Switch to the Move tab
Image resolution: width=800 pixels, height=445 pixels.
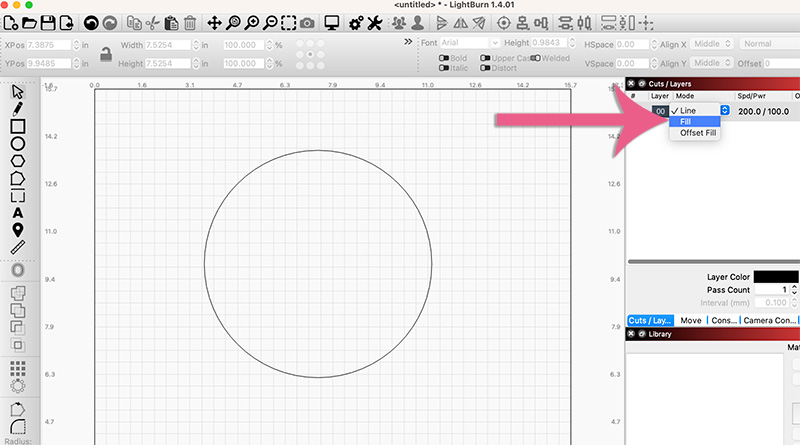click(x=690, y=320)
